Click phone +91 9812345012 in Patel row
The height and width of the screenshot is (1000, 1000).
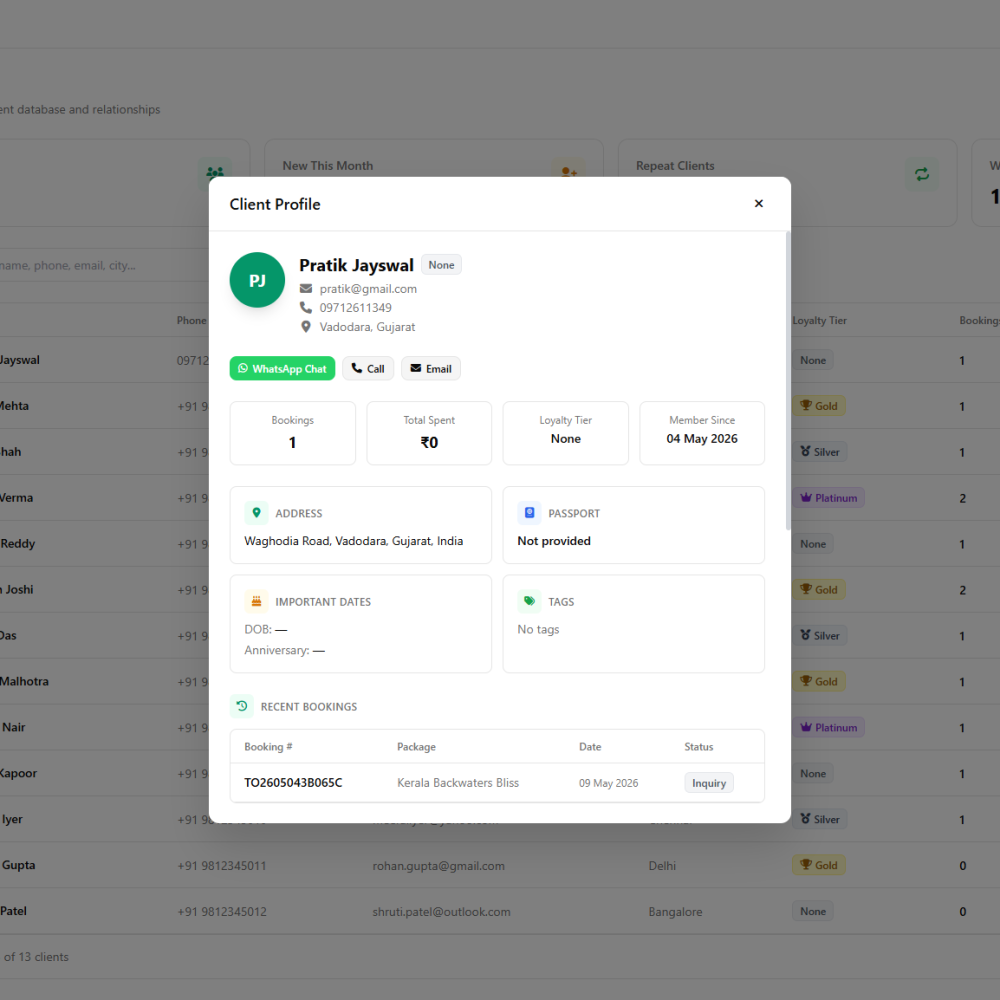click(221, 912)
